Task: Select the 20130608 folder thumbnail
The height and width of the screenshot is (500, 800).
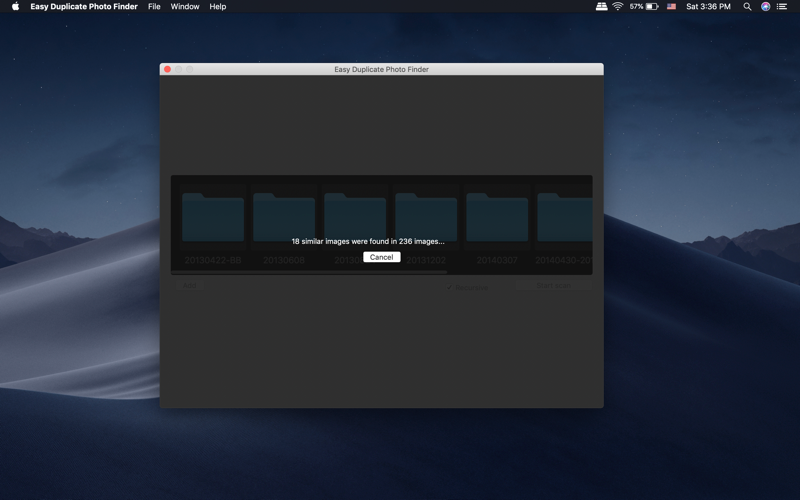Action: pyautogui.click(x=284, y=217)
